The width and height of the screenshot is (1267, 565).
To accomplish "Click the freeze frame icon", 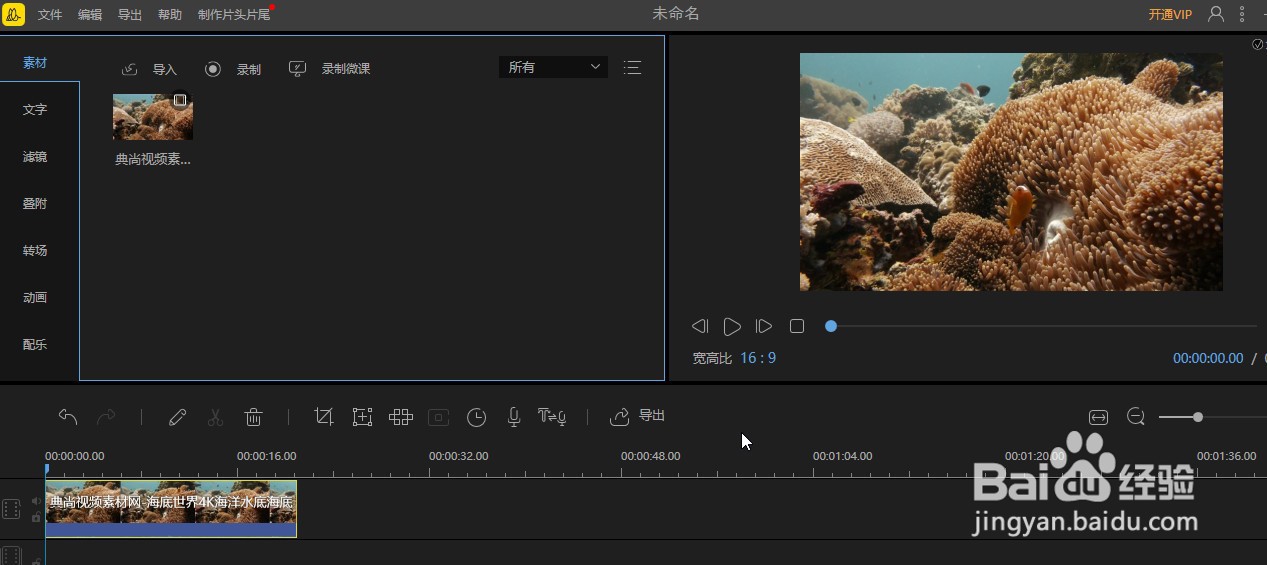I will [438, 417].
